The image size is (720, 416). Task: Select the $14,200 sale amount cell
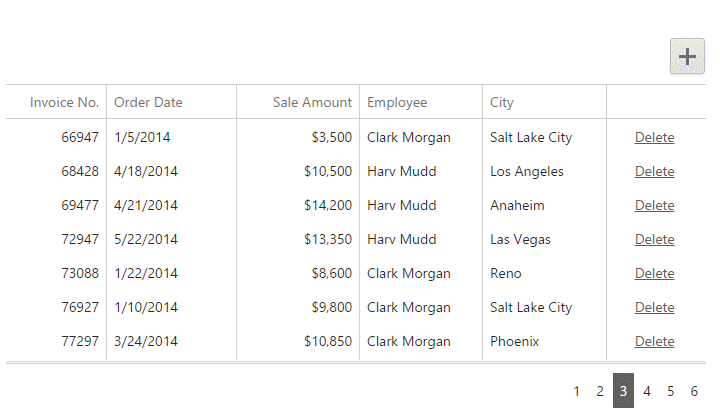[x=298, y=205]
